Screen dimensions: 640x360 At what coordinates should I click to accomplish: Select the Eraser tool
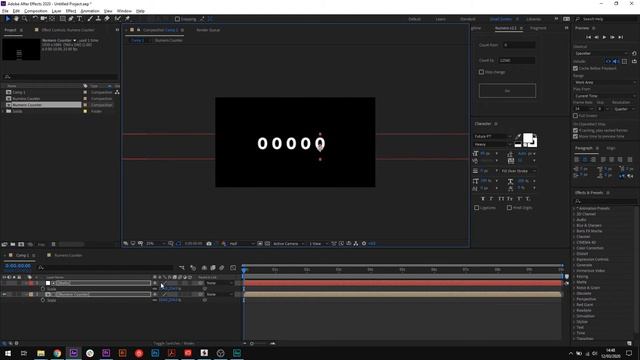click(107, 19)
